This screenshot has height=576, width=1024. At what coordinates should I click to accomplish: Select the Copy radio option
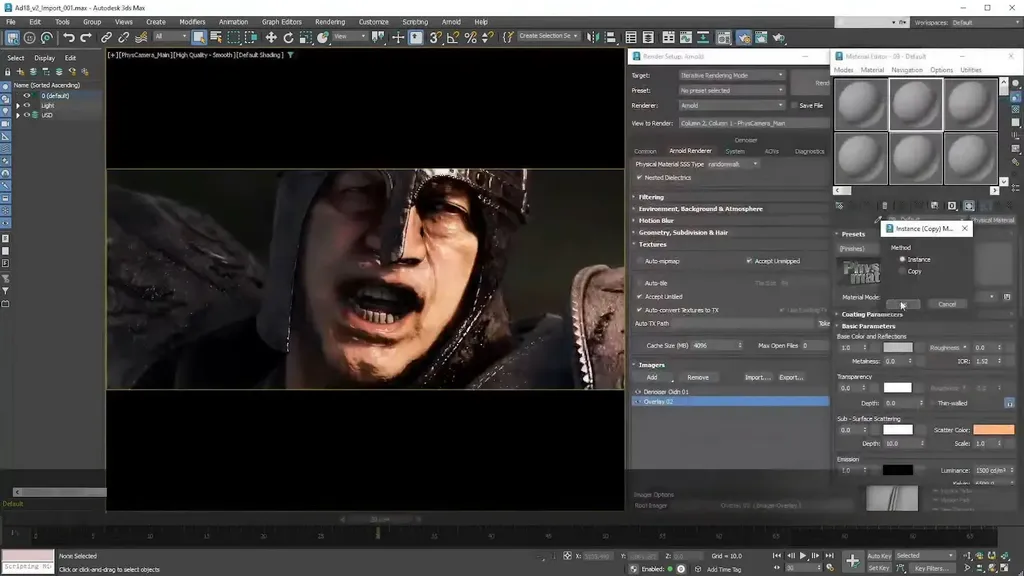903,271
